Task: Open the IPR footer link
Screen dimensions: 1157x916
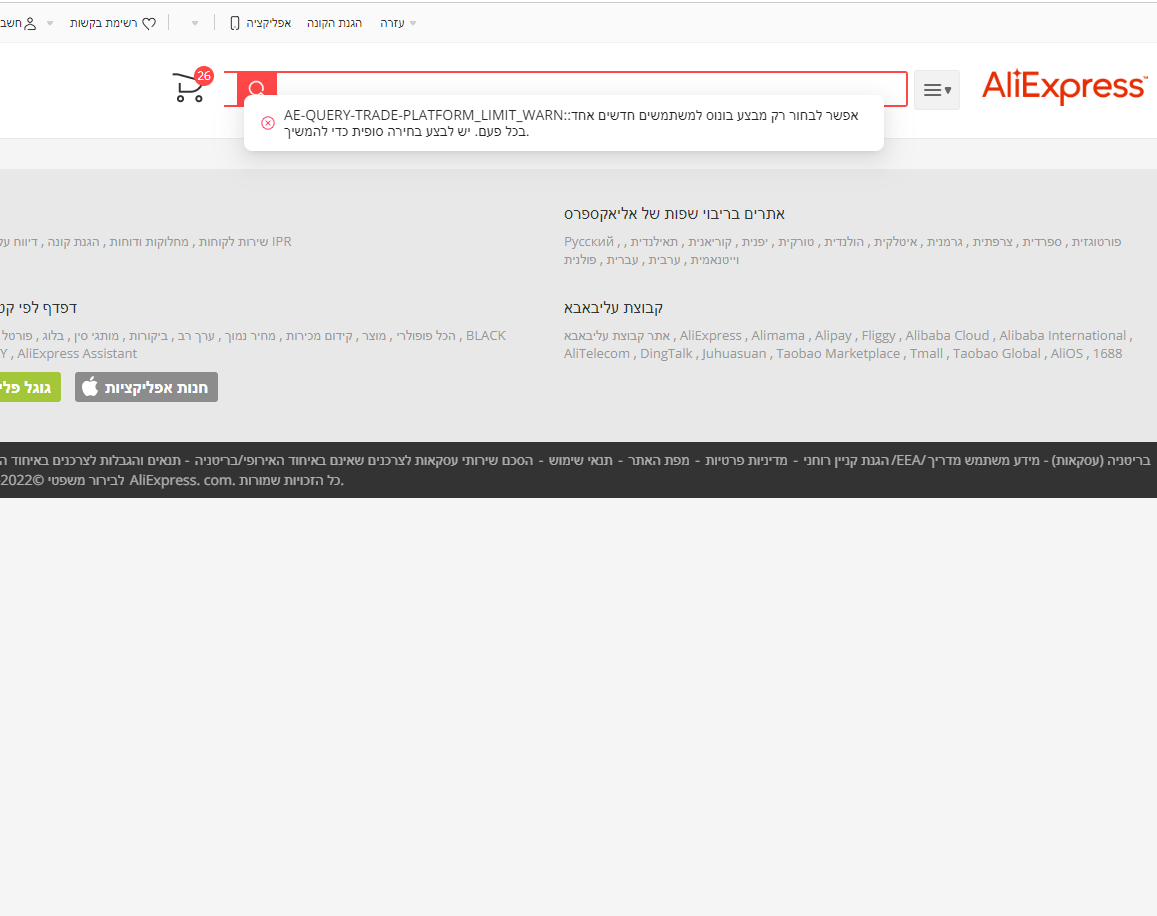Action: click(x=282, y=241)
